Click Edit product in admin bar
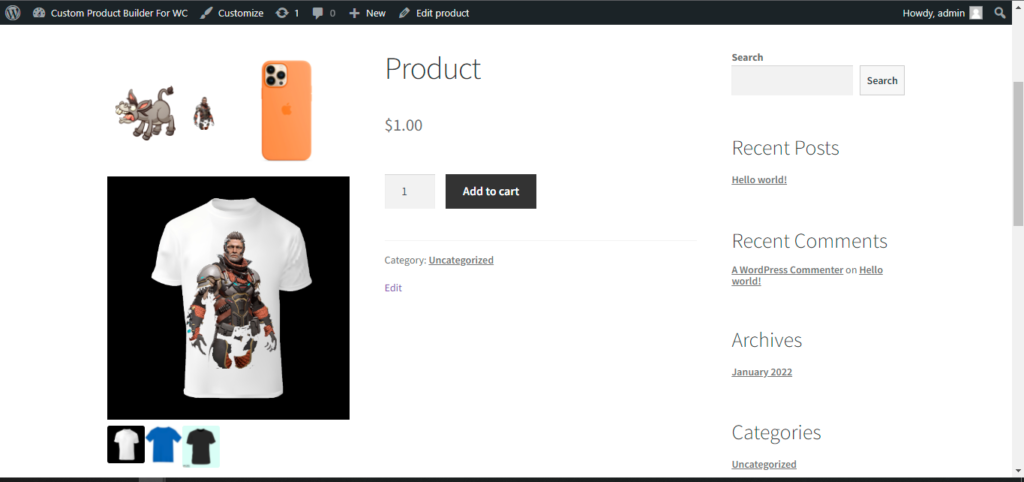Screen dimensions: 1024x482 (x=434, y=13)
